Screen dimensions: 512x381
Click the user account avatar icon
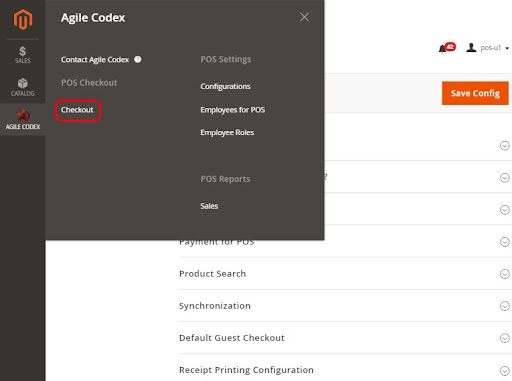[471, 48]
